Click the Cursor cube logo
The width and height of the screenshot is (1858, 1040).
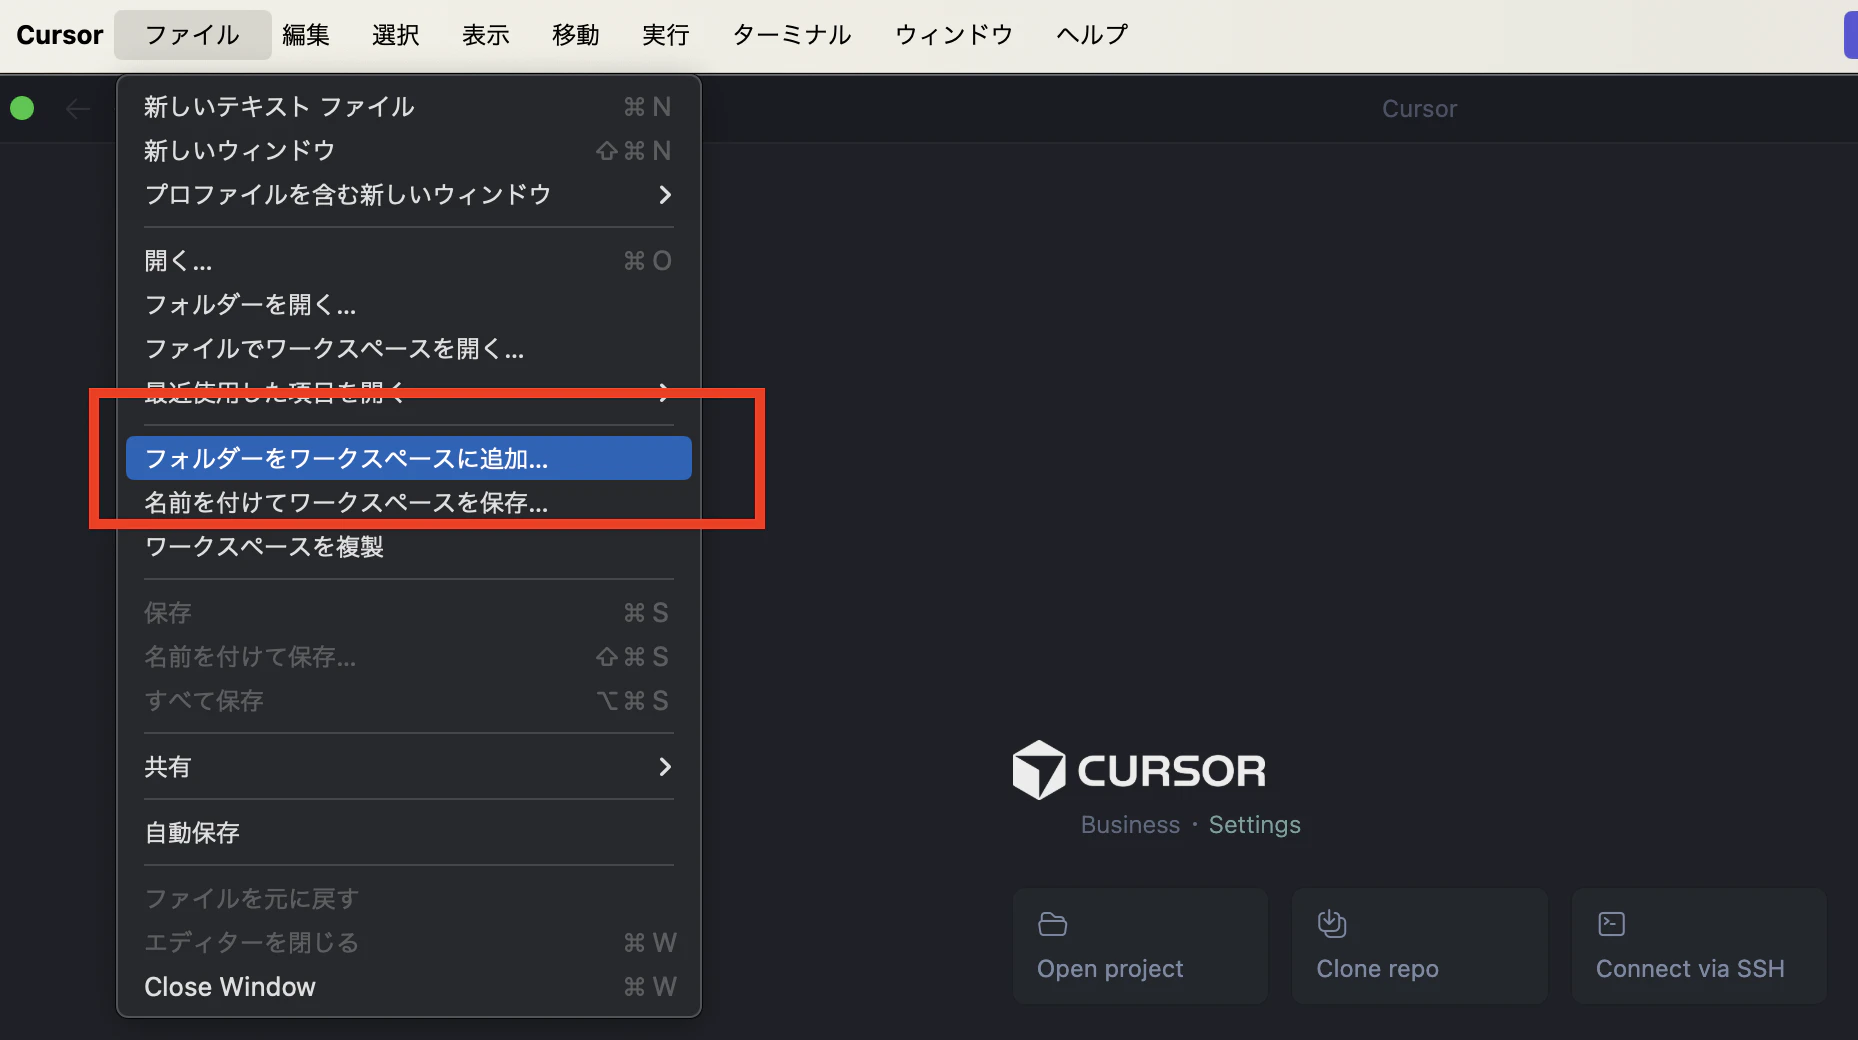[1039, 770]
